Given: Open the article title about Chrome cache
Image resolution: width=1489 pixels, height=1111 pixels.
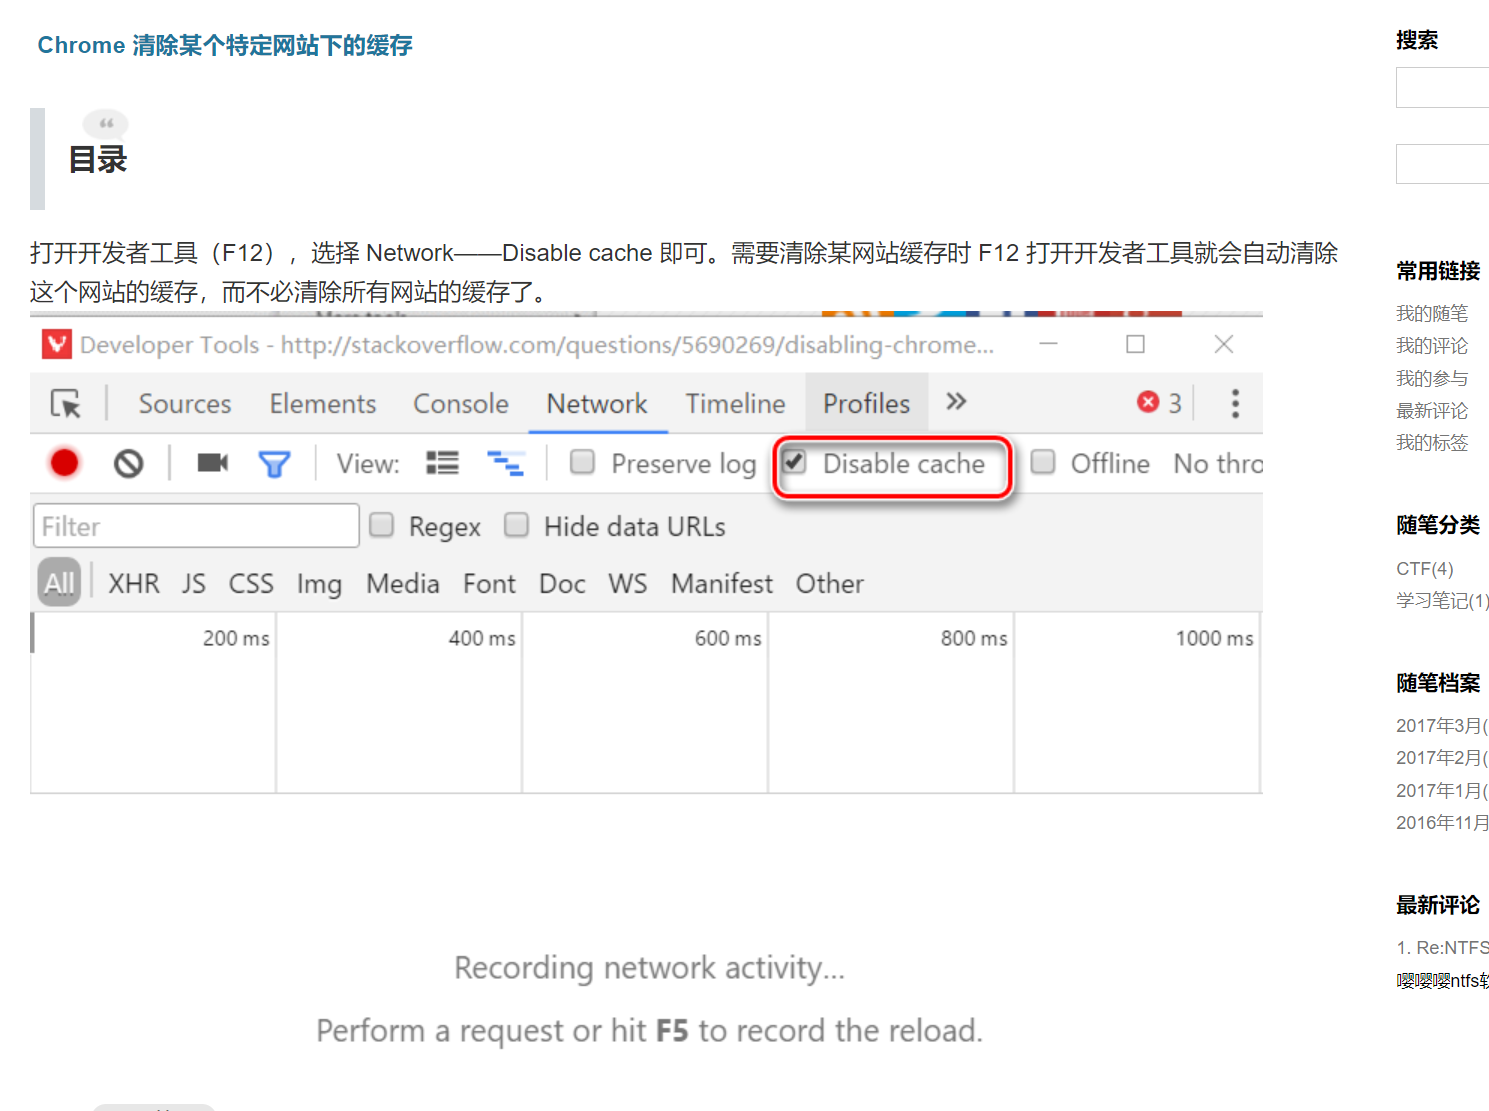Looking at the screenshot, I should coord(225,46).
